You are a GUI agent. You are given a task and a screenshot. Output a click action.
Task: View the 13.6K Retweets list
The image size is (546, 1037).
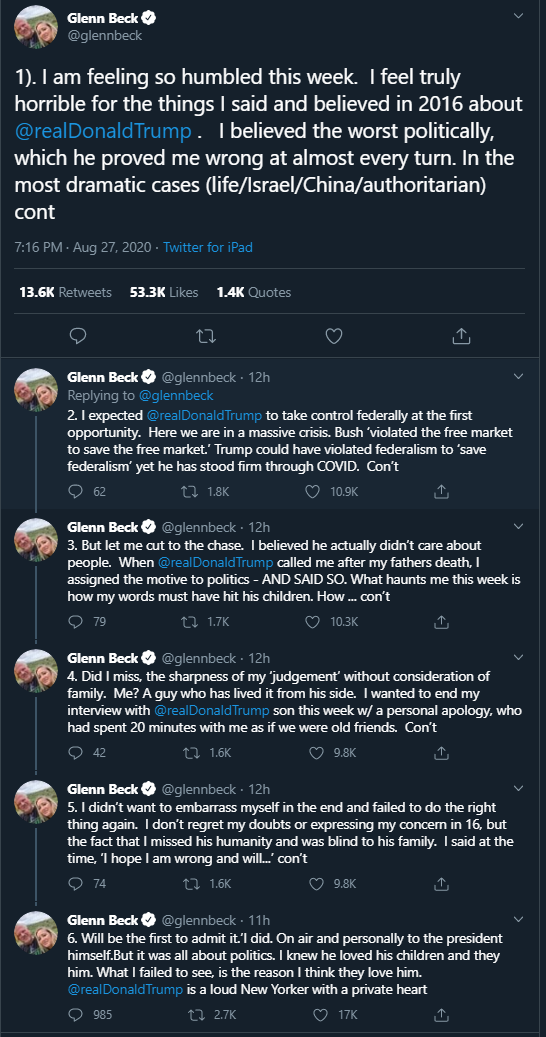click(x=65, y=292)
